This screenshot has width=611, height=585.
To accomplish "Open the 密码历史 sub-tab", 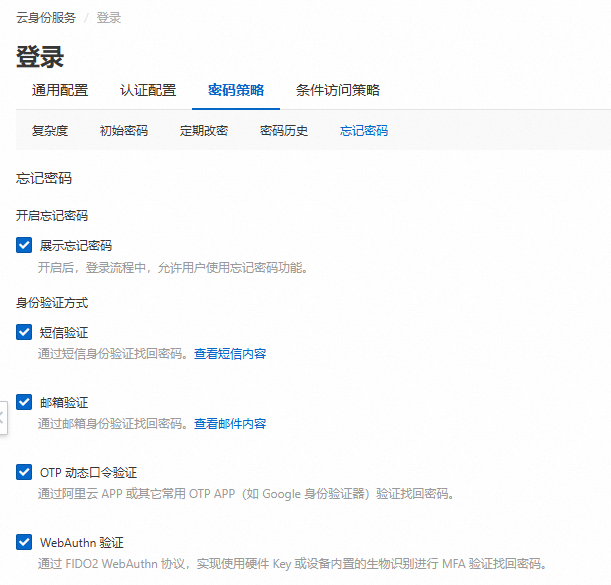I will pos(284,131).
